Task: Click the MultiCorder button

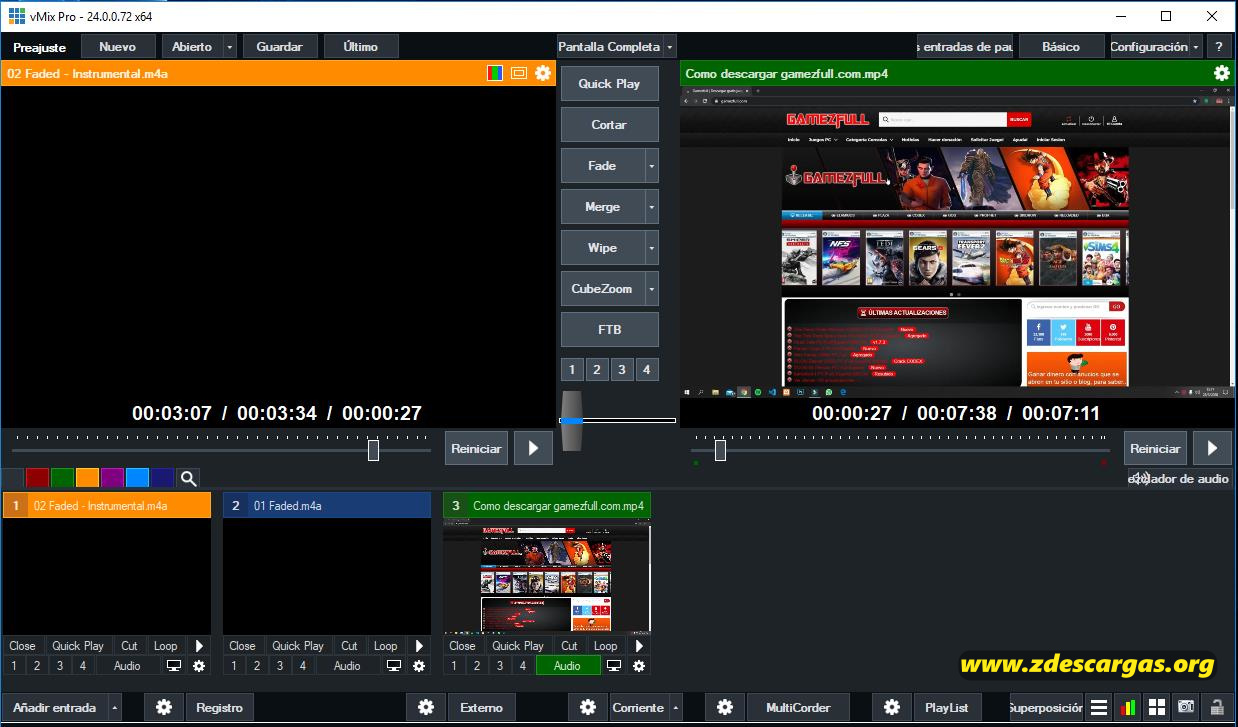Action: coord(798,707)
